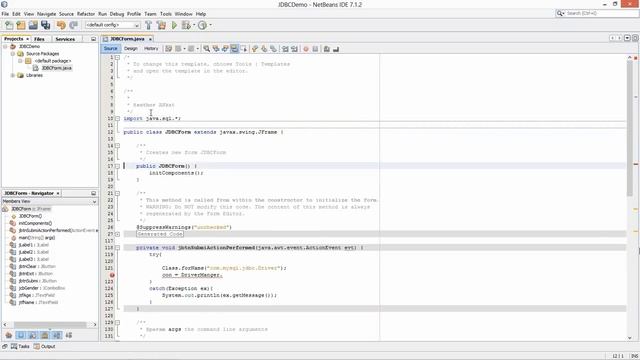Click the Find Previous Occurrence icon
The width and height of the screenshot is (640, 360).
tap(216, 49)
